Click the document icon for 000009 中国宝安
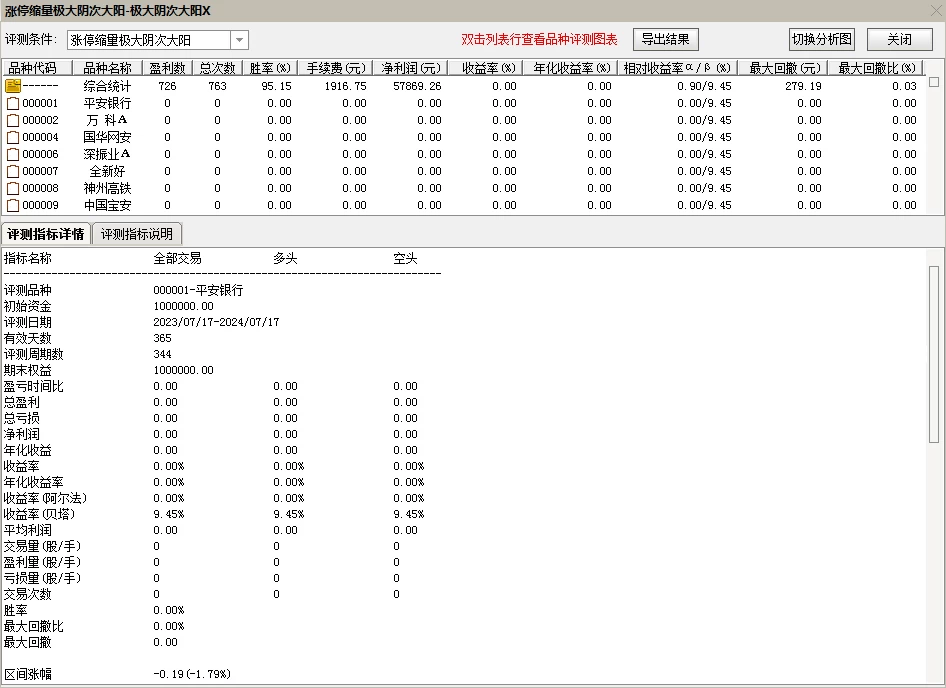 tap(13, 205)
